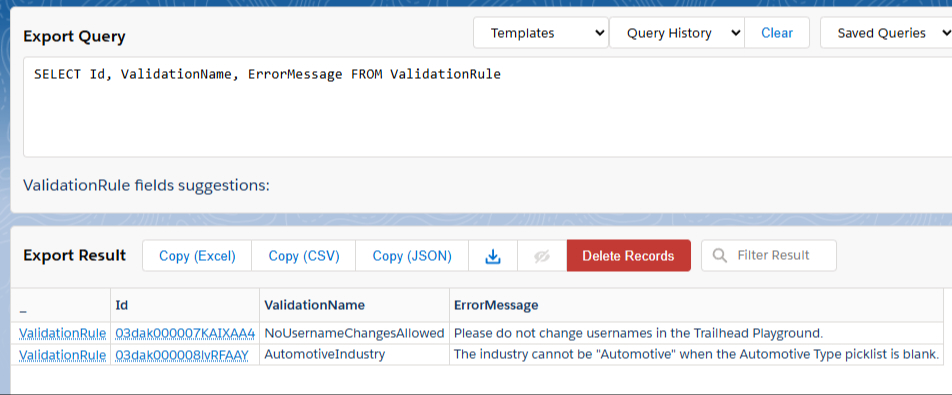Open ValidationRule link in AutomotiveIndustry row
Viewport: 952px width, 395px height.
63,354
